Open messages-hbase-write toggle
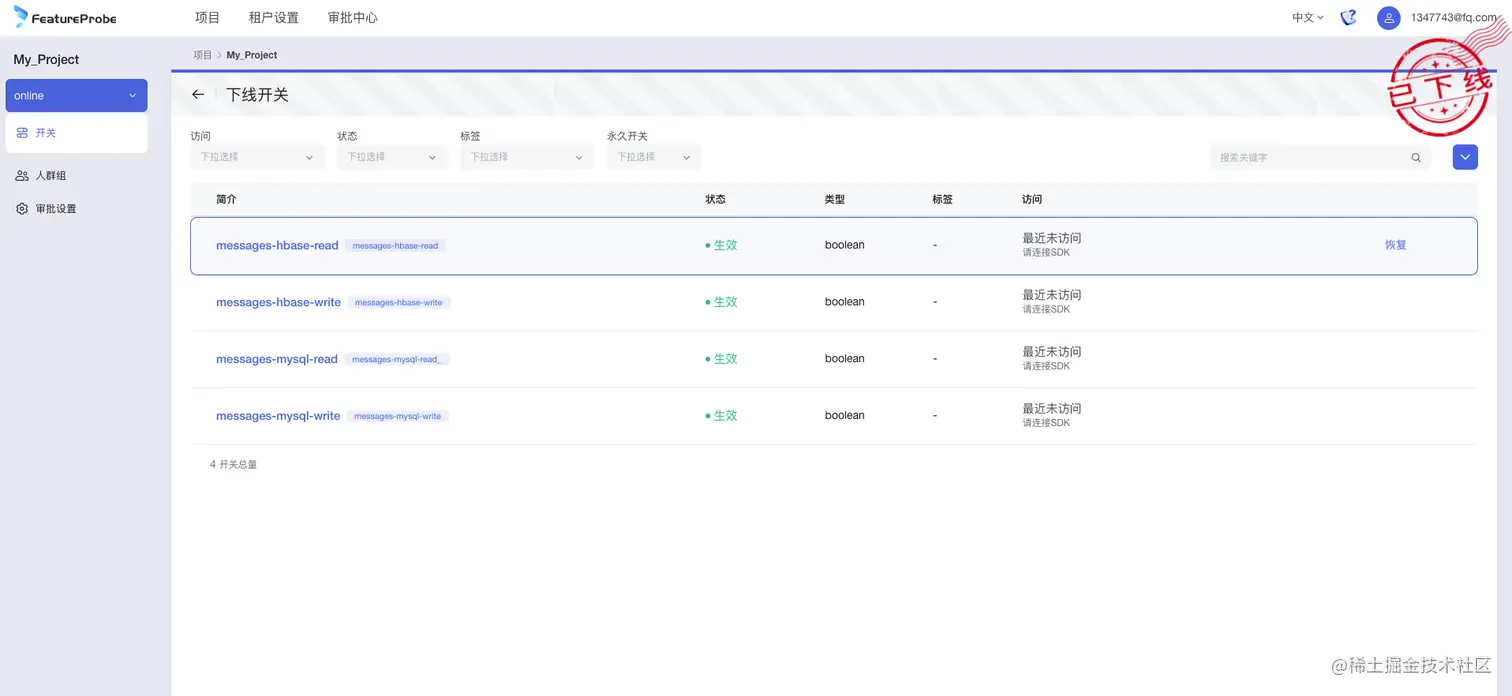This screenshot has width=1512, height=696. pyautogui.click(x=278, y=302)
